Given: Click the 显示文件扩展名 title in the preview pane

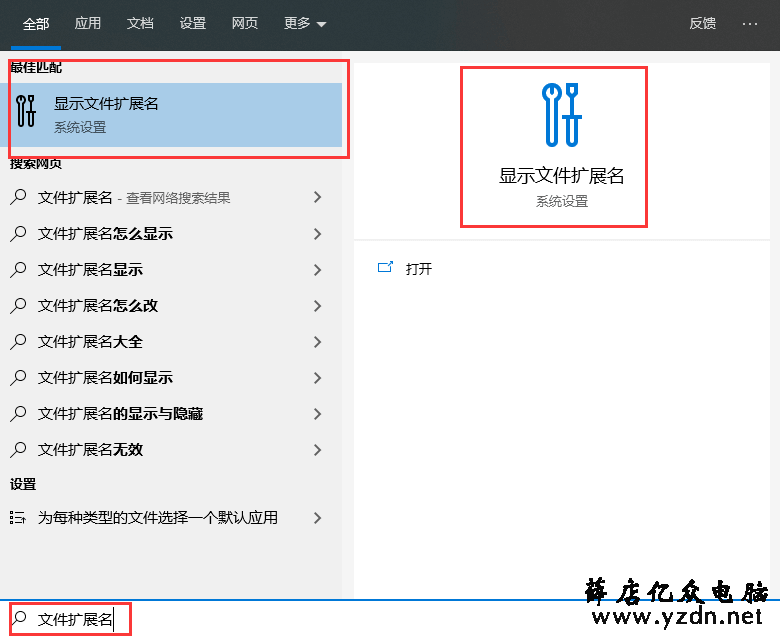Looking at the screenshot, I should [x=561, y=176].
